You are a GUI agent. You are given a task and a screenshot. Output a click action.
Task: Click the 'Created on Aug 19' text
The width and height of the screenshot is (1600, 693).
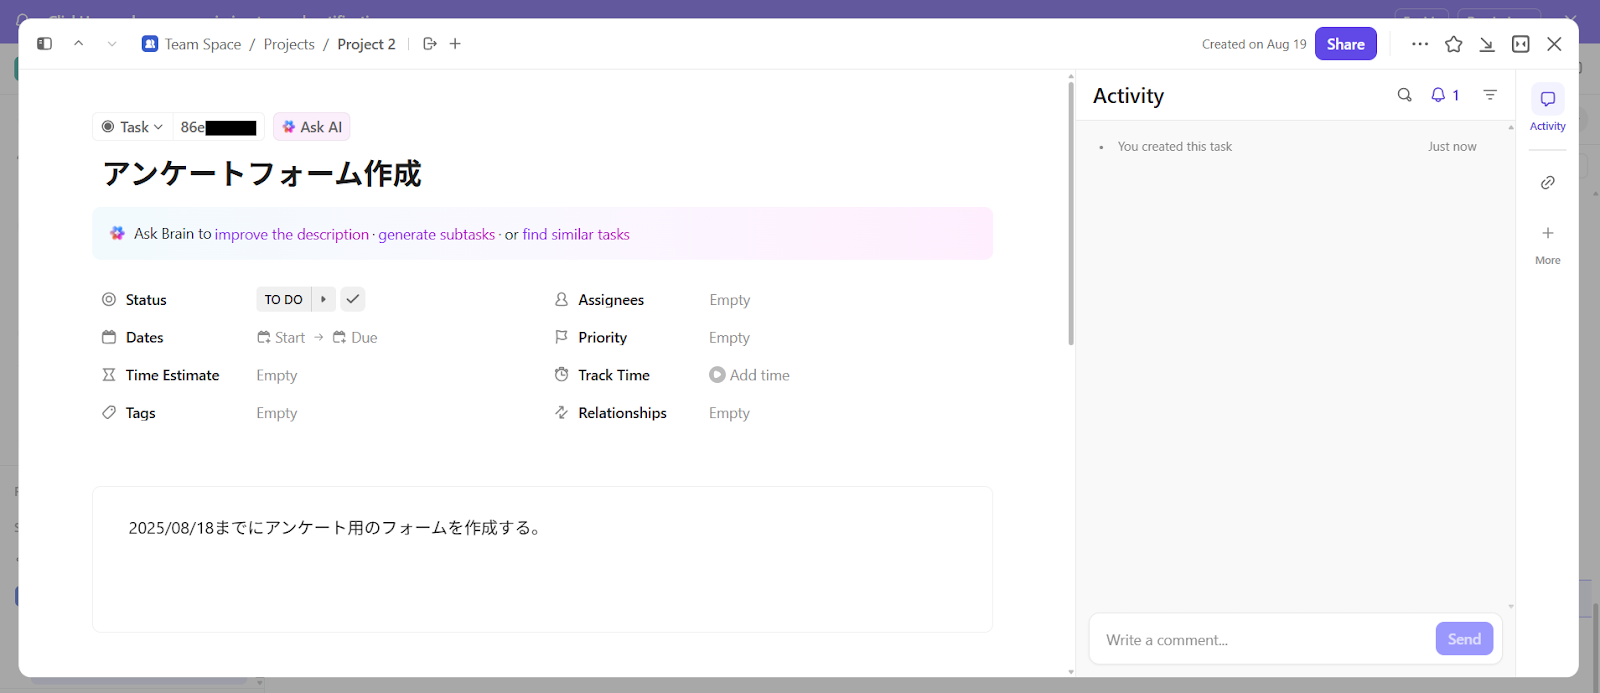tap(1254, 44)
